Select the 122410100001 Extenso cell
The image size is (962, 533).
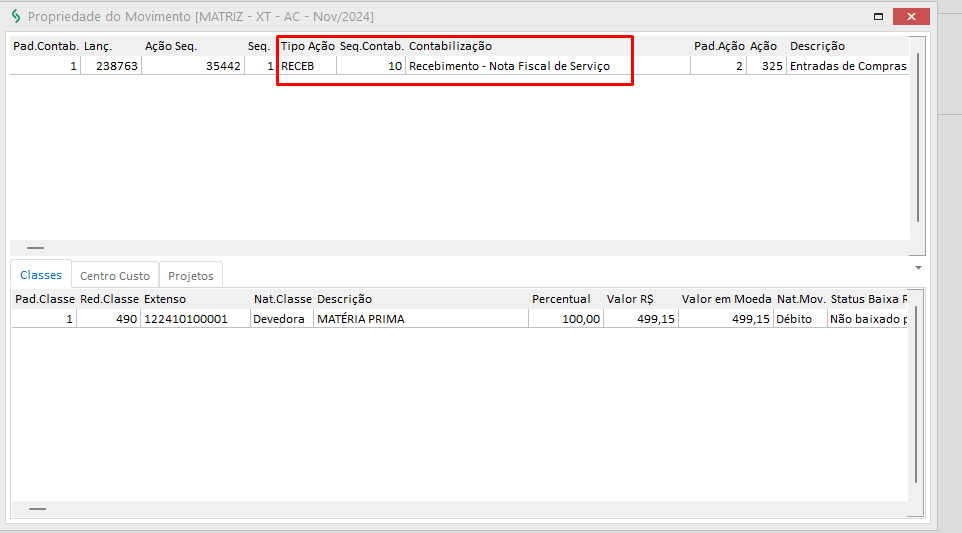click(x=186, y=319)
